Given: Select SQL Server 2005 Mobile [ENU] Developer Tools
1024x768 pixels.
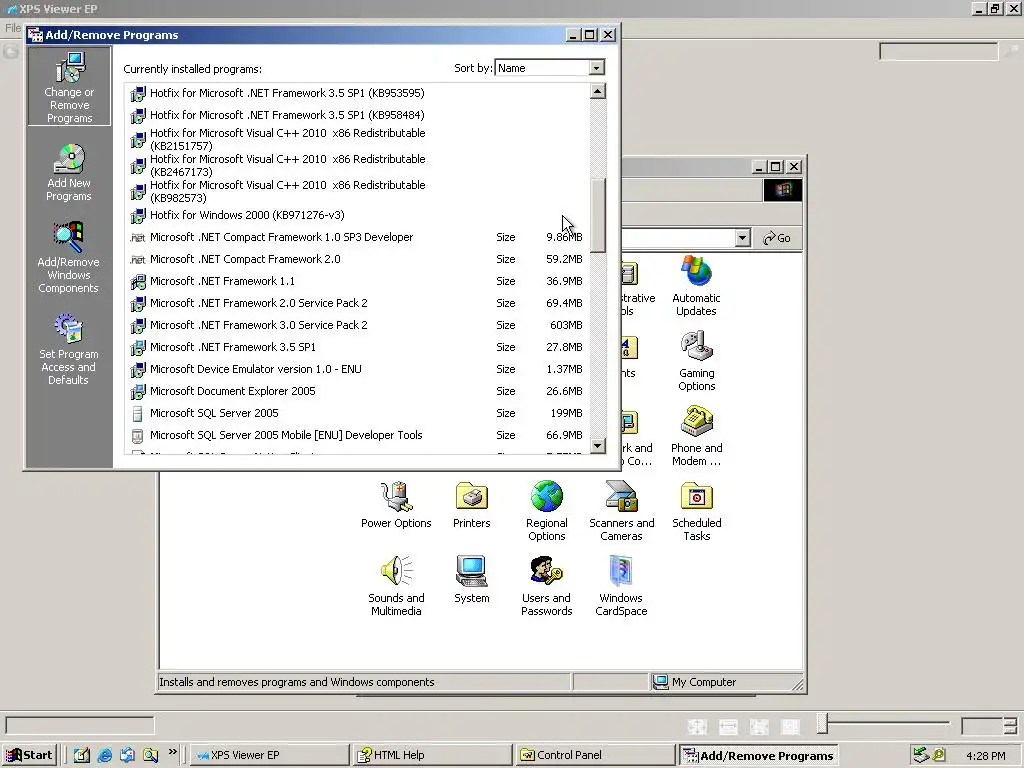Looking at the screenshot, I should 356,435.
